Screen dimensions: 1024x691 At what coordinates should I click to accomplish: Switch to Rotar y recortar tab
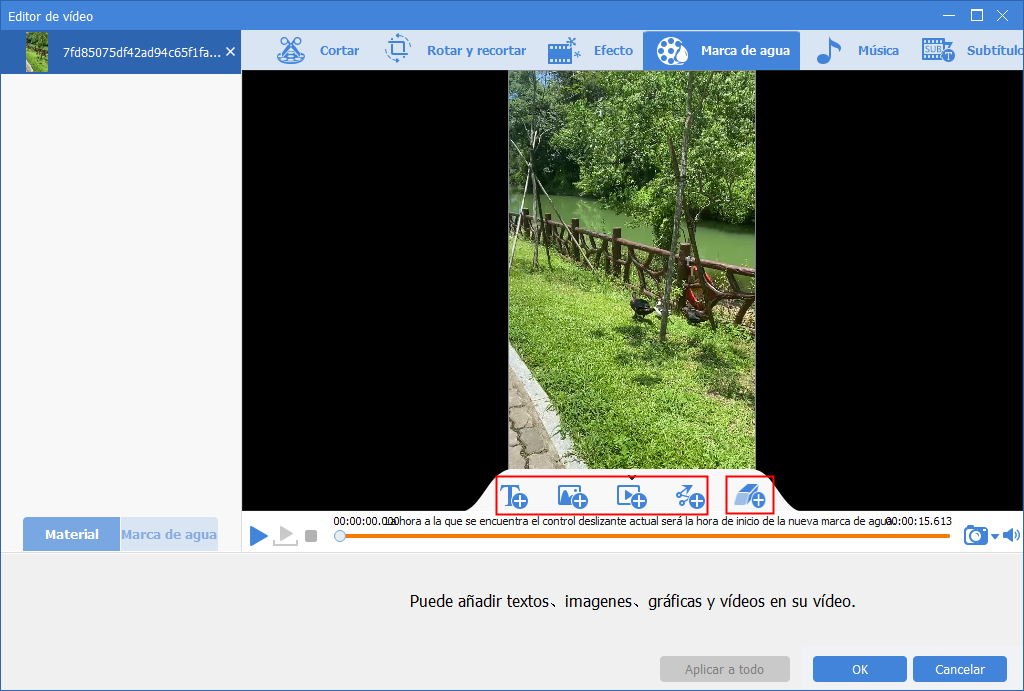455,50
